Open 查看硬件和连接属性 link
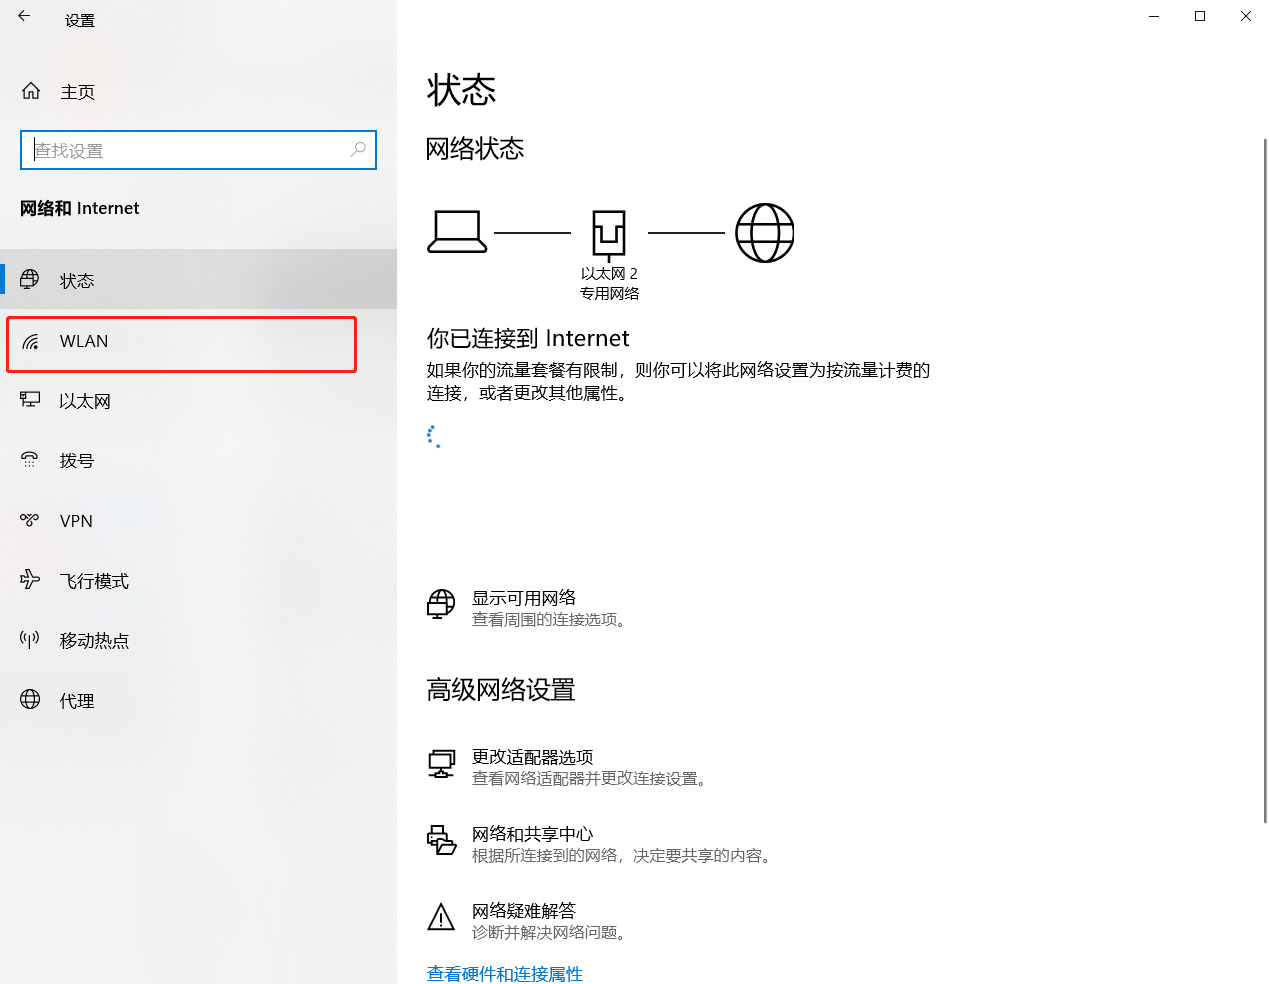The image size is (1269, 984). (504, 973)
